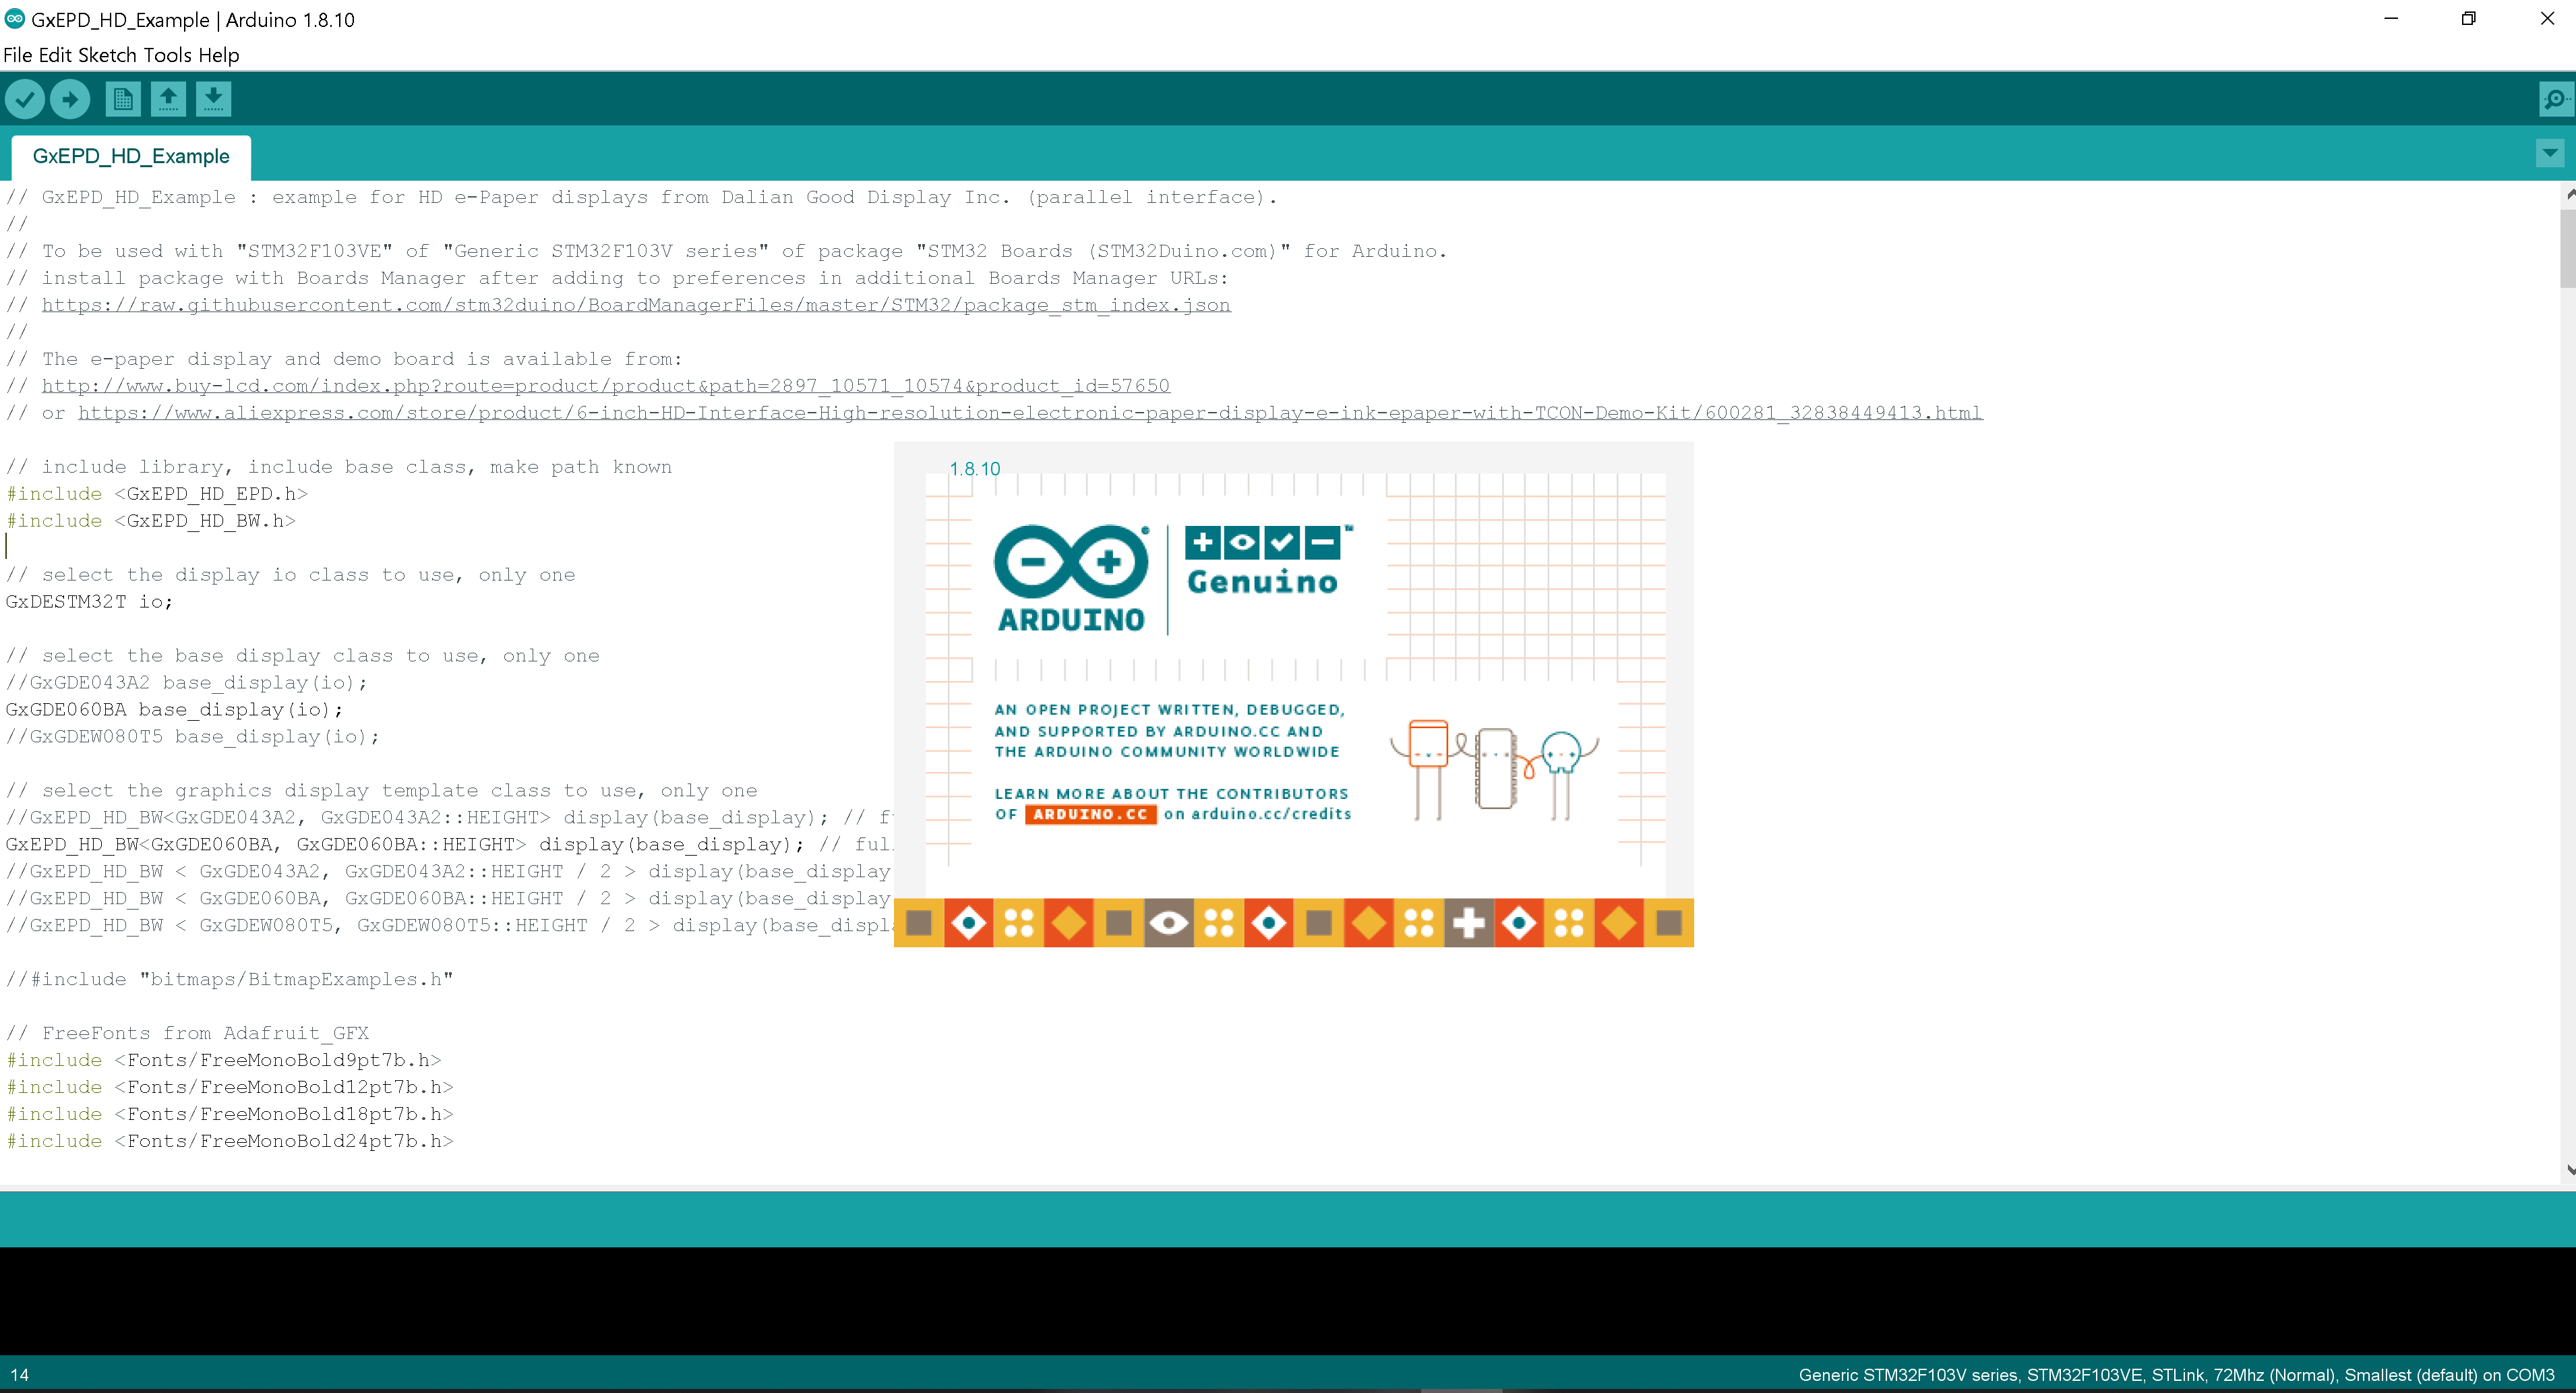The width and height of the screenshot is (2576, 1393).
Task: Open the aliexpress.com store product link
Action: point(1030,413)
